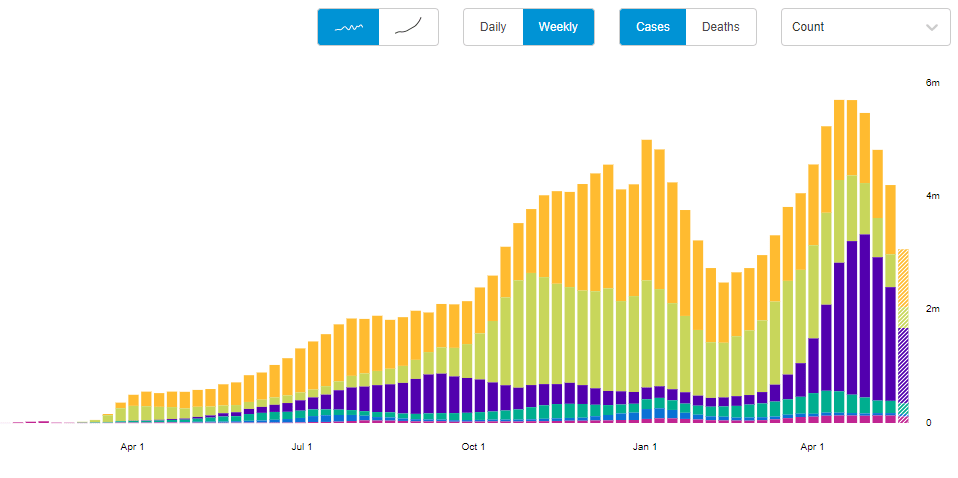Click the Jan 1 axis label
This screenshot has height=478, width=958.
pyautogui.click(x=645, y=447)
